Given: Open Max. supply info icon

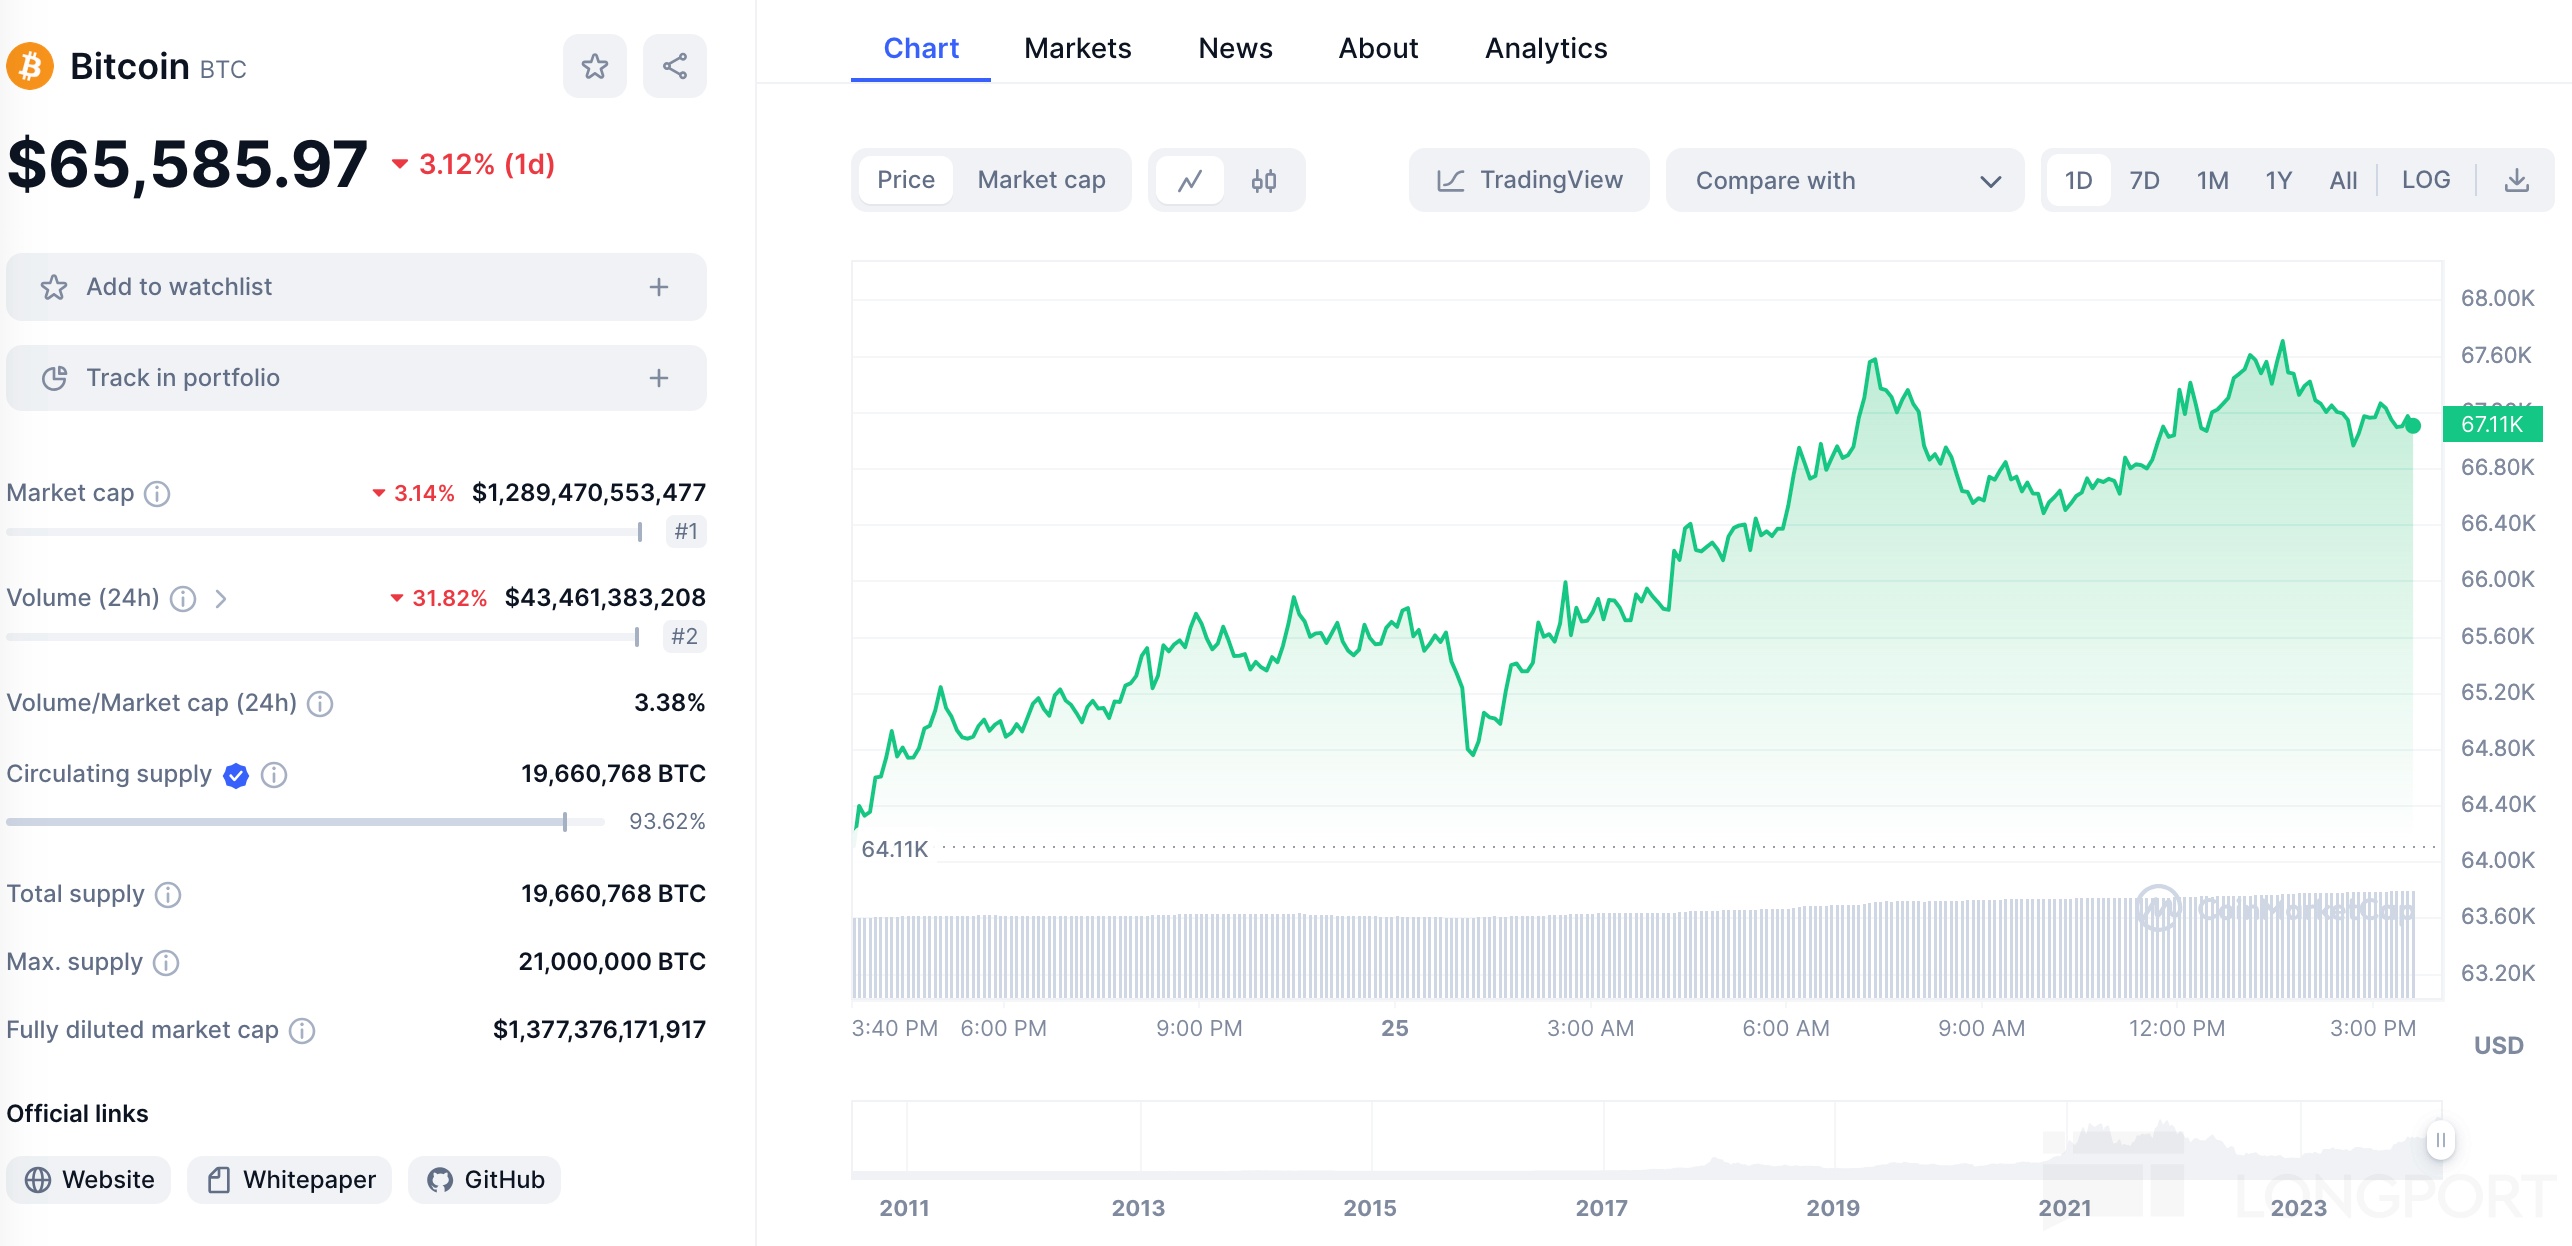Looking at the screenshot, I should [166, 962].
